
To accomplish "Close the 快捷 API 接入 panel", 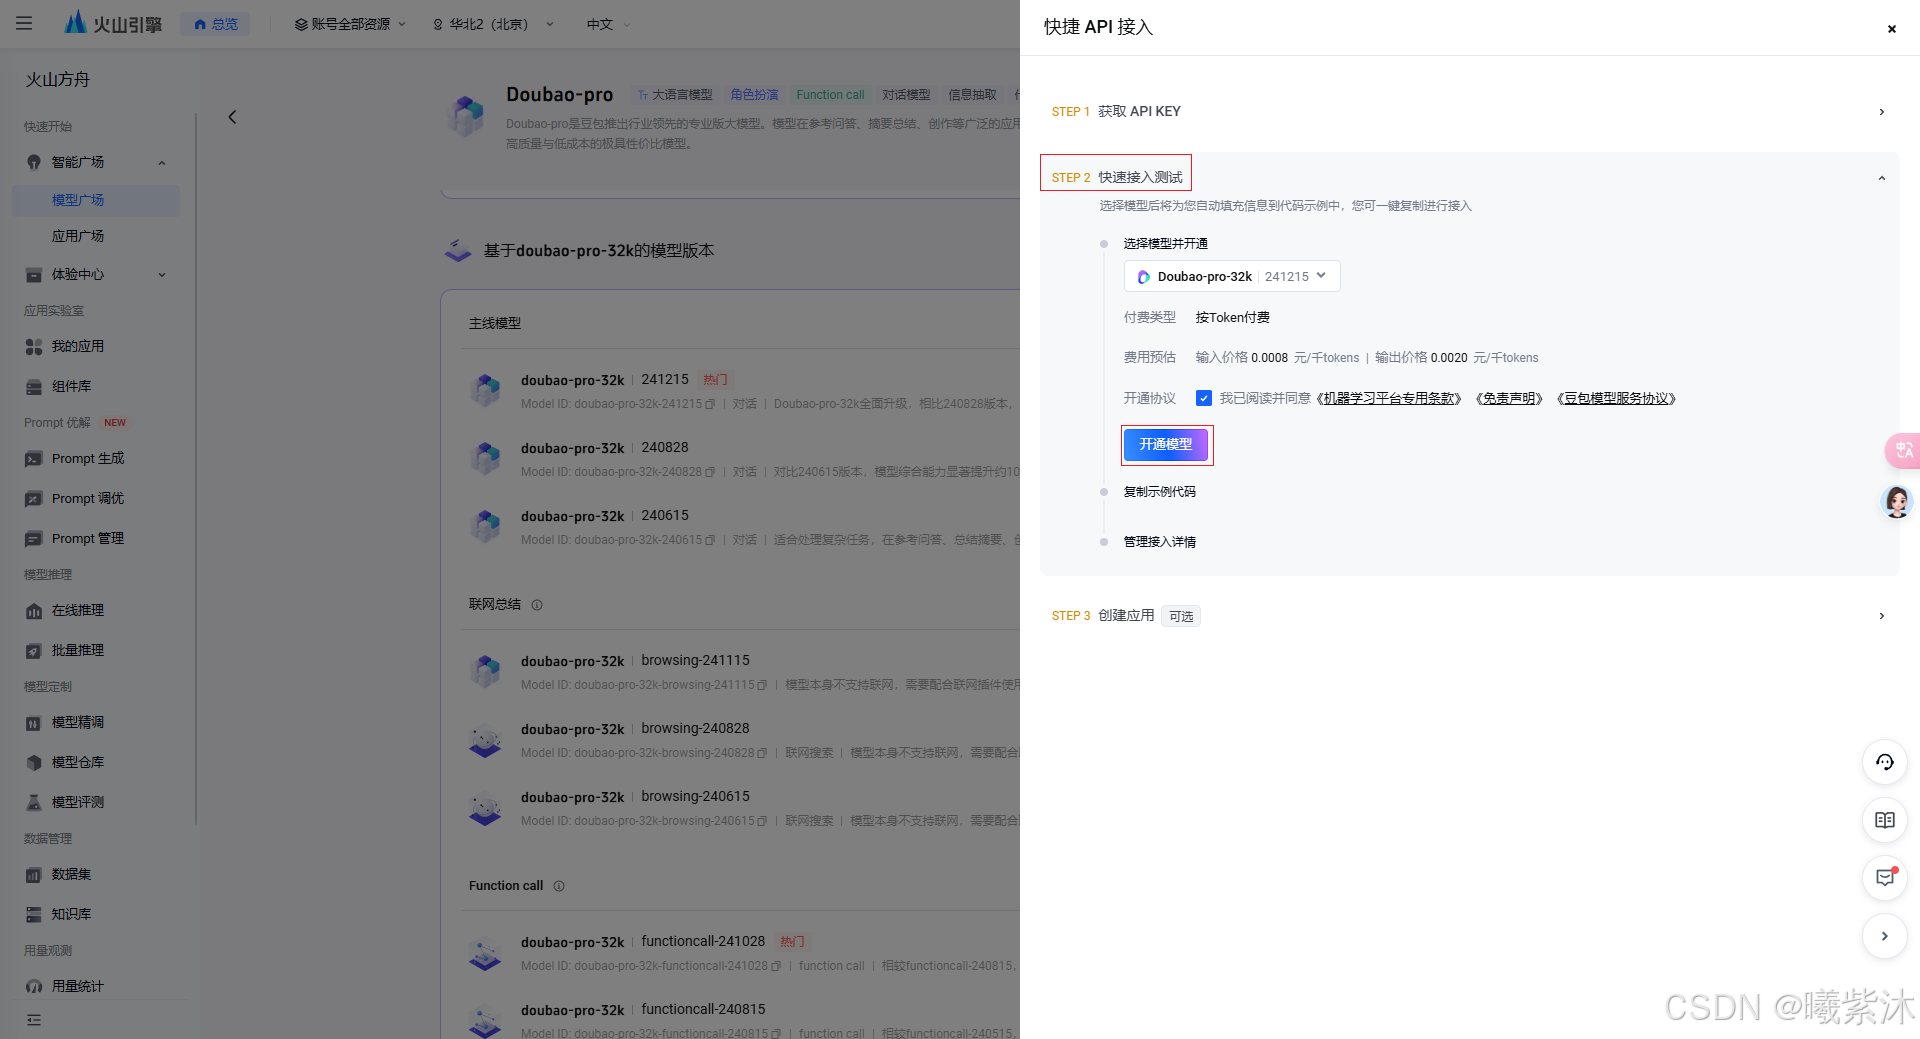I will click(x=1891, y=29).
